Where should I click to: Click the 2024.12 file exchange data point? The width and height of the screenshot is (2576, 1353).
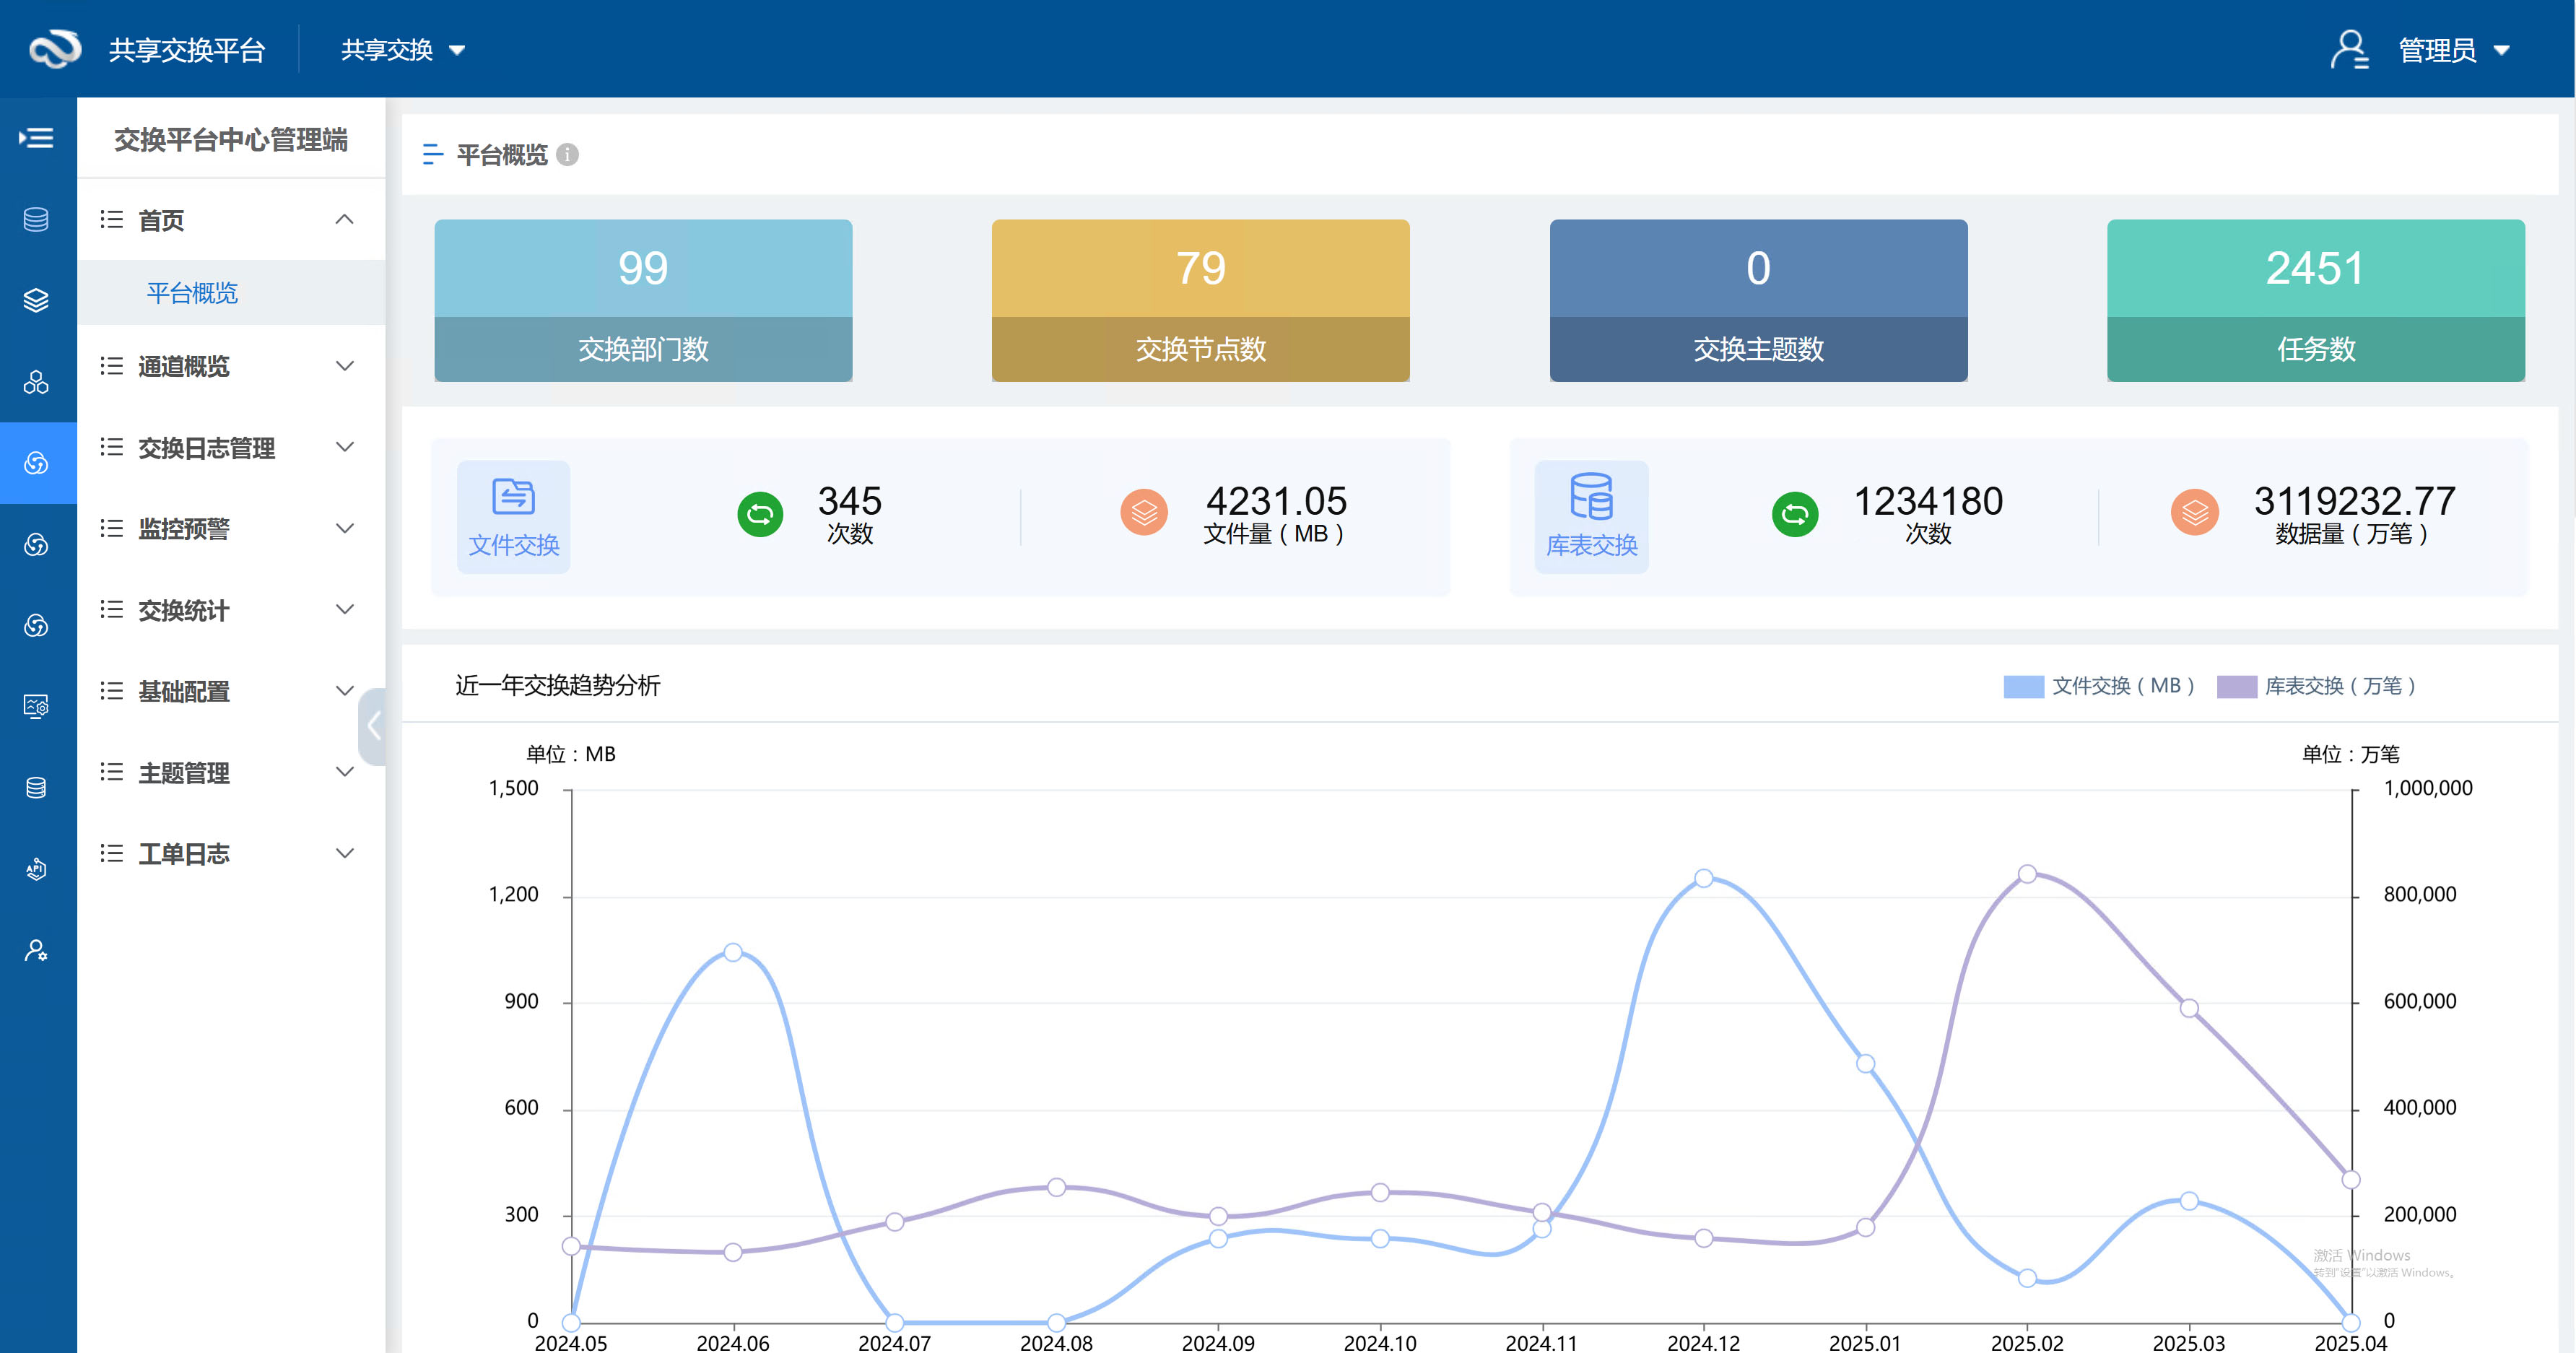(x=1704, y=878)
